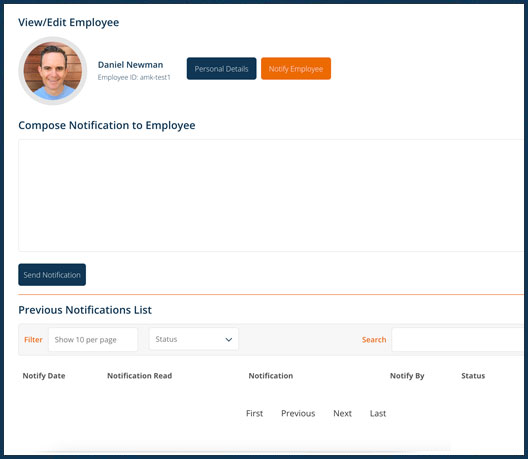Screen dimensions: 528x459
Task: Open the Show 10 per page filter
Action: pyautogui.click(x=93, y=339)
